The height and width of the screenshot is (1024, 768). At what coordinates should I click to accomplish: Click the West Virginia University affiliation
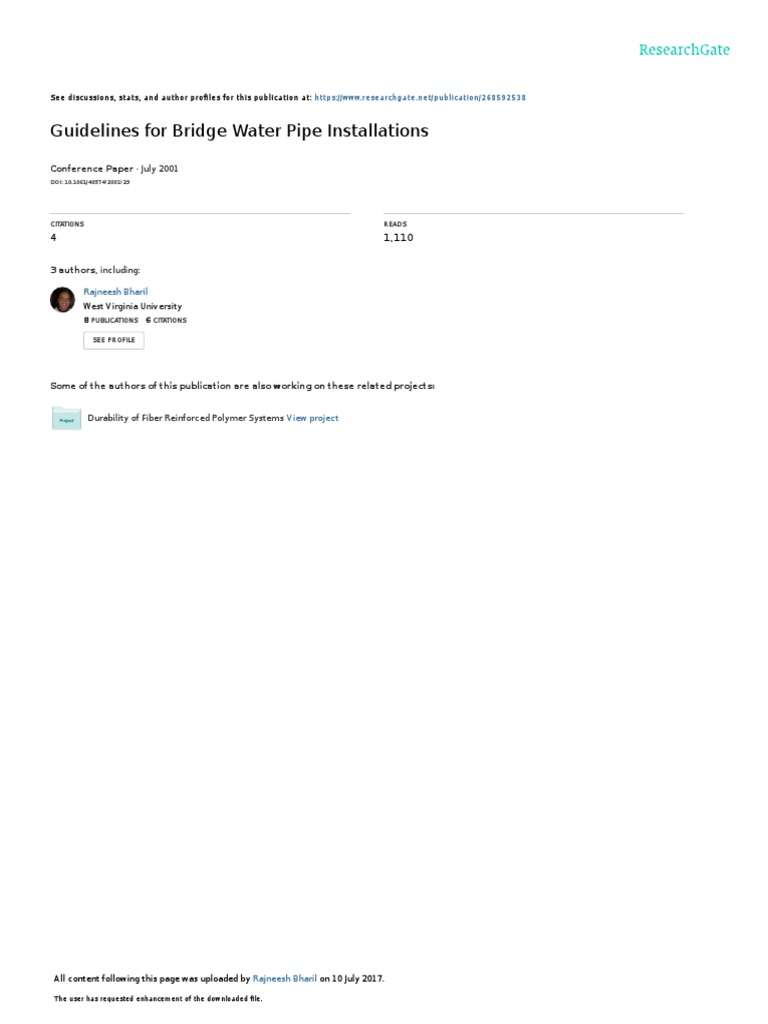point(133,306)
